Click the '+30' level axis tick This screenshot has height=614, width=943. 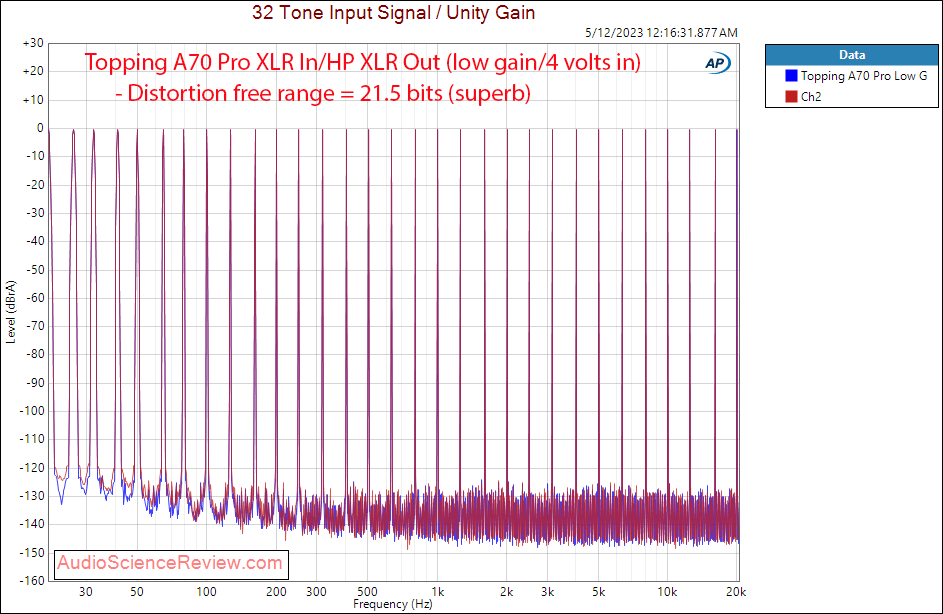[33, 43]
